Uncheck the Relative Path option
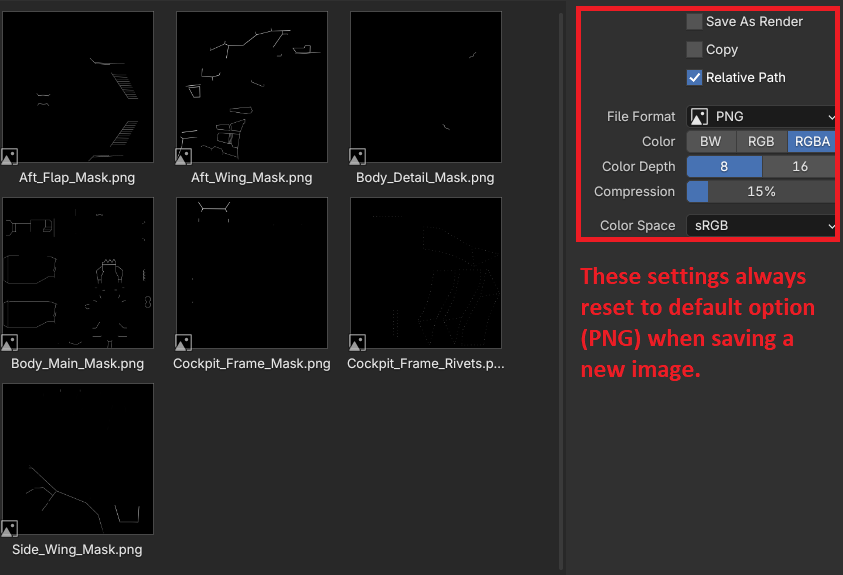843x575 pixels. (694, 77)
